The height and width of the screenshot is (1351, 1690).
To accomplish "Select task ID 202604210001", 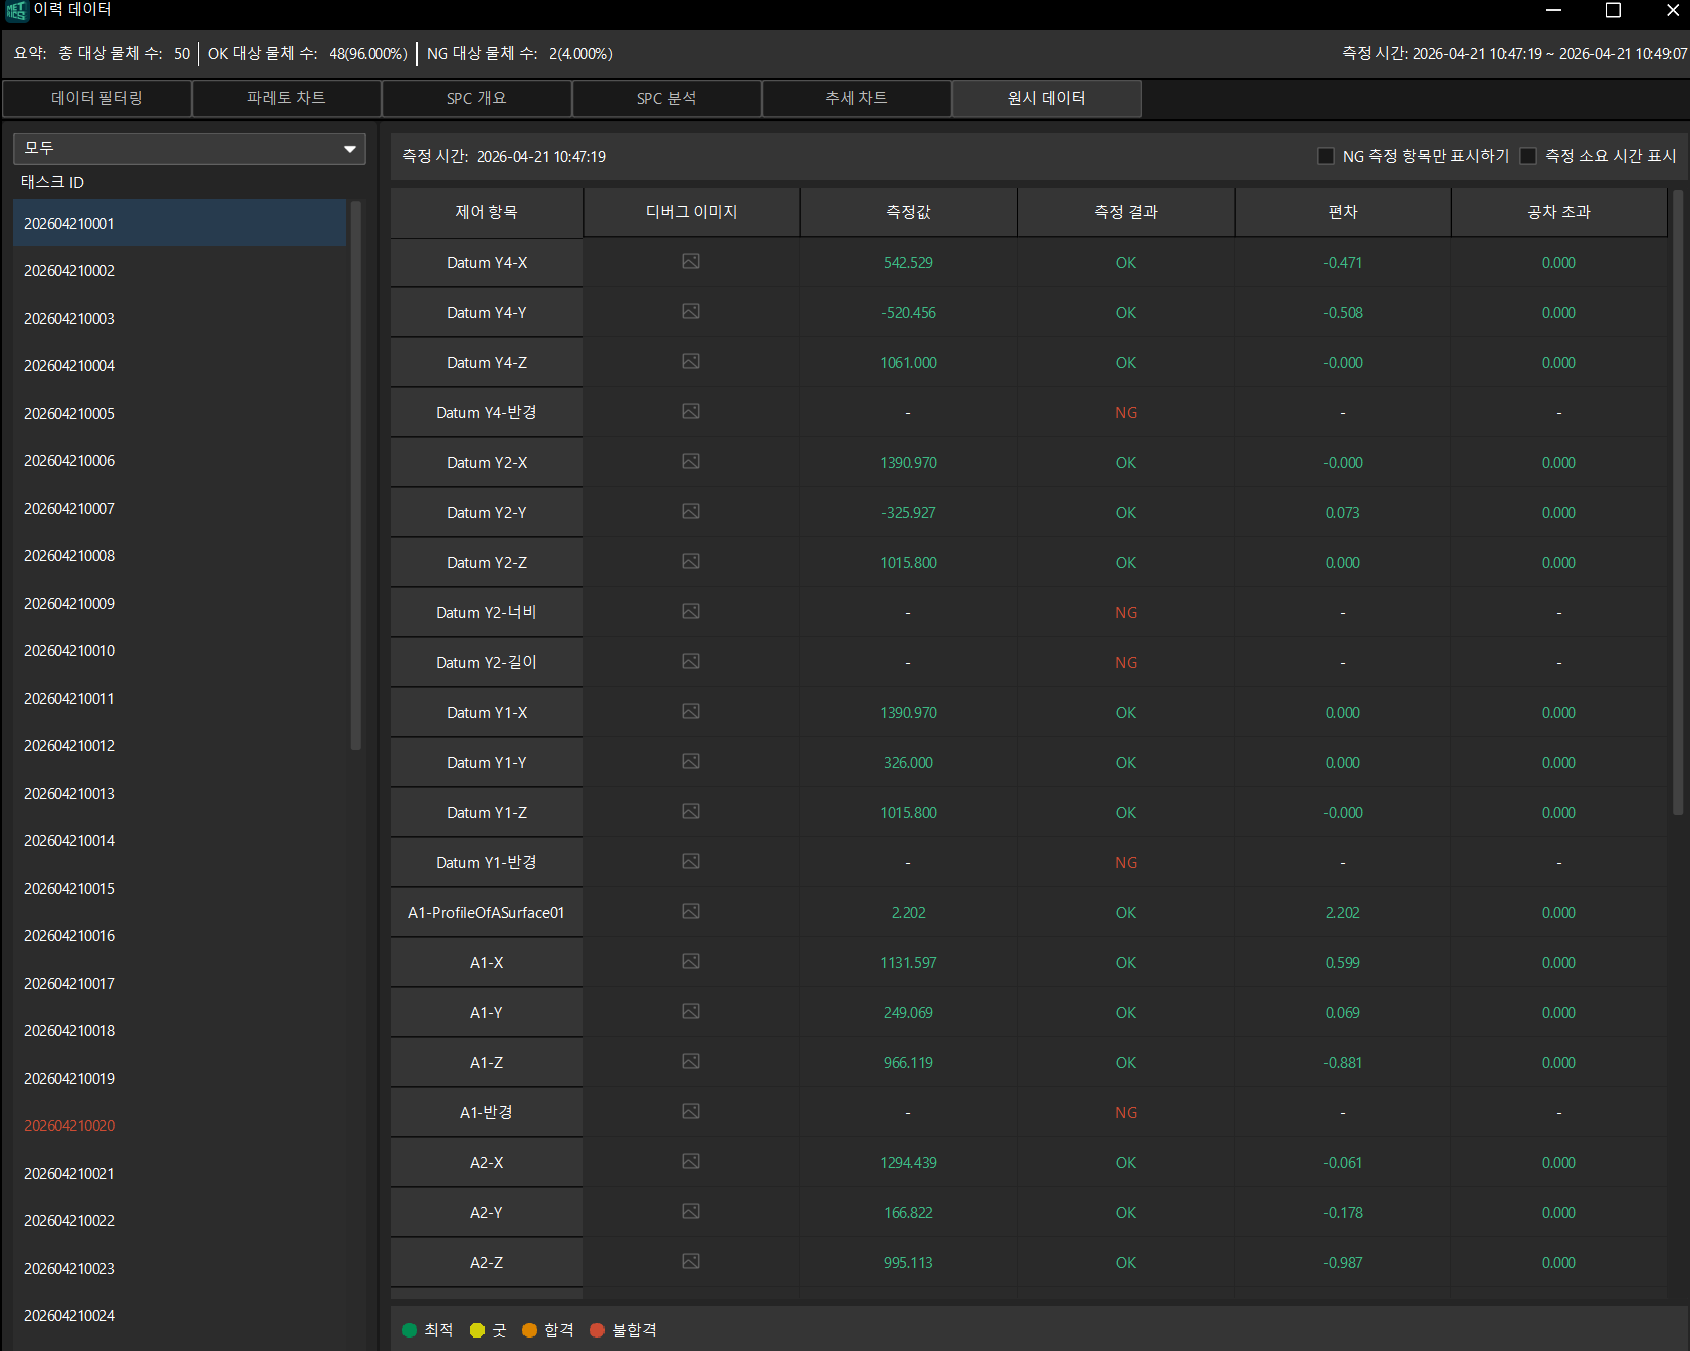I will tap(180, 223).
